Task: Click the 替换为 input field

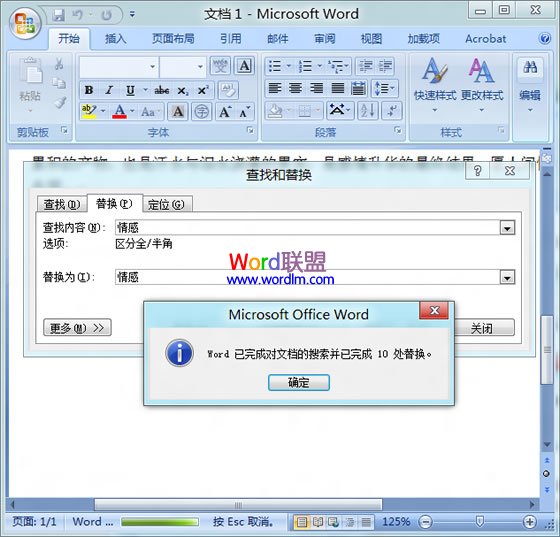Action: click(307, 277)
